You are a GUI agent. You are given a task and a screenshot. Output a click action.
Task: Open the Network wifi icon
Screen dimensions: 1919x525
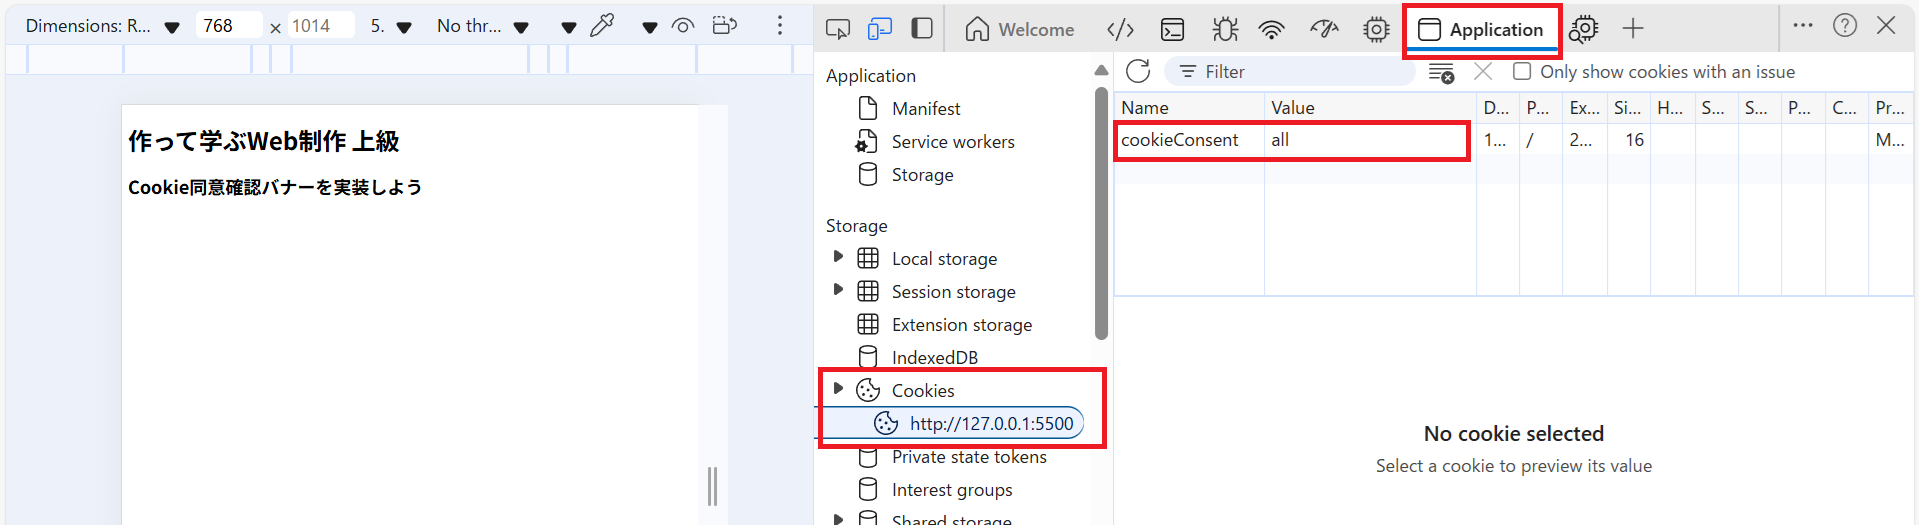[x=1271, y=30]
